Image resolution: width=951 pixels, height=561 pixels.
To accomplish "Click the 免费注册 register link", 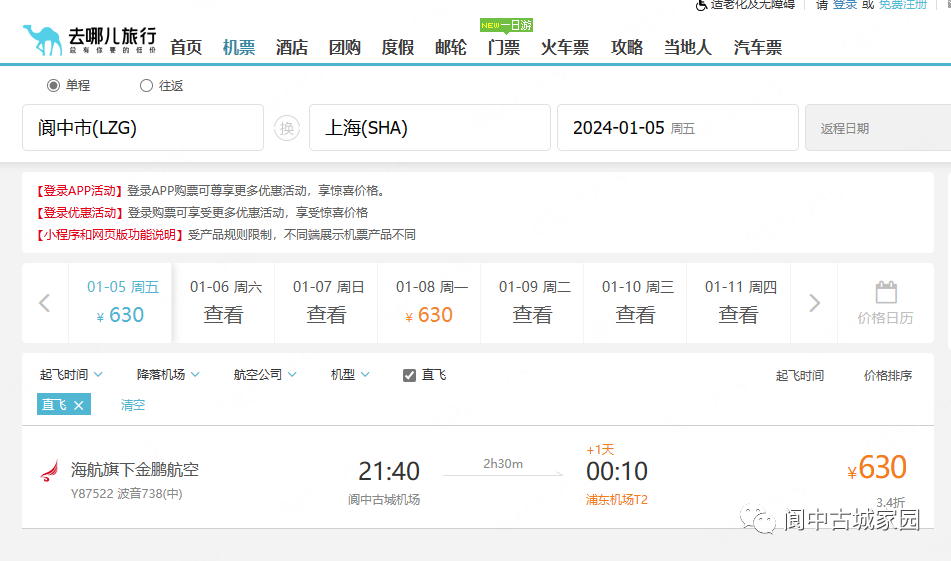I will (x=903, y=5).
